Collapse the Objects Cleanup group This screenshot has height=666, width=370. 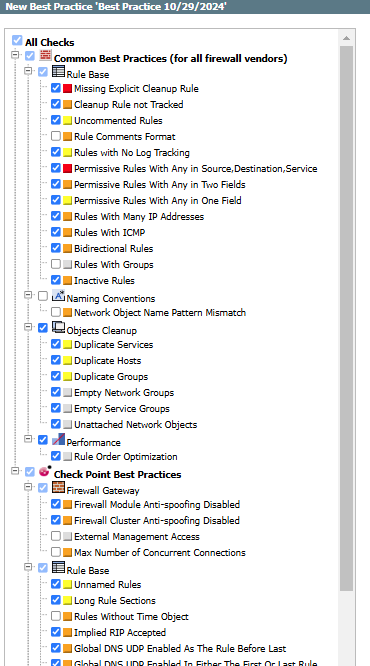pos(28,327)
